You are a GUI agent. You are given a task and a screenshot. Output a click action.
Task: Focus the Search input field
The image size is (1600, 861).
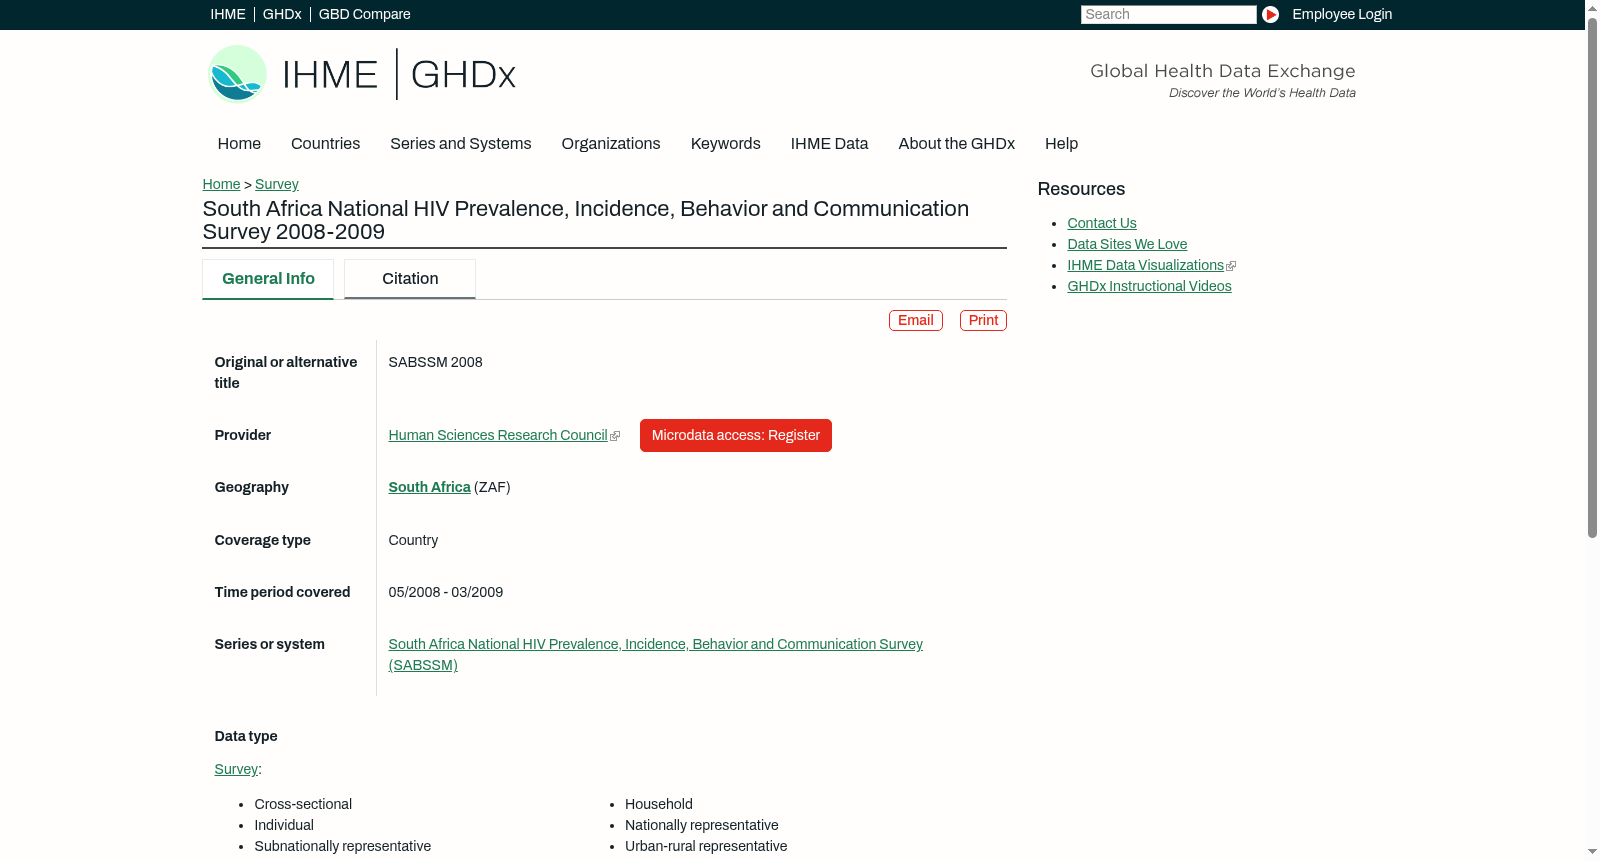click(1168, 14)
